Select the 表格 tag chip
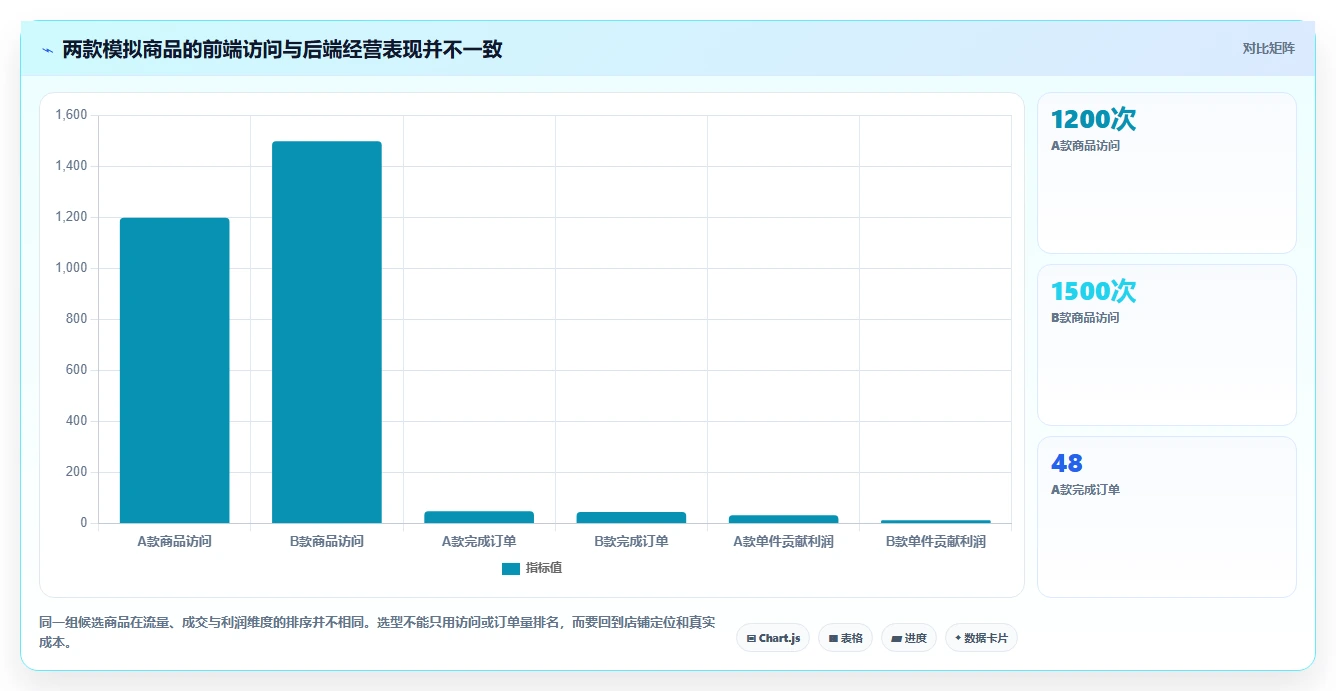The image size is (1336, 691). pyautogui.click(x=845, y=638)
